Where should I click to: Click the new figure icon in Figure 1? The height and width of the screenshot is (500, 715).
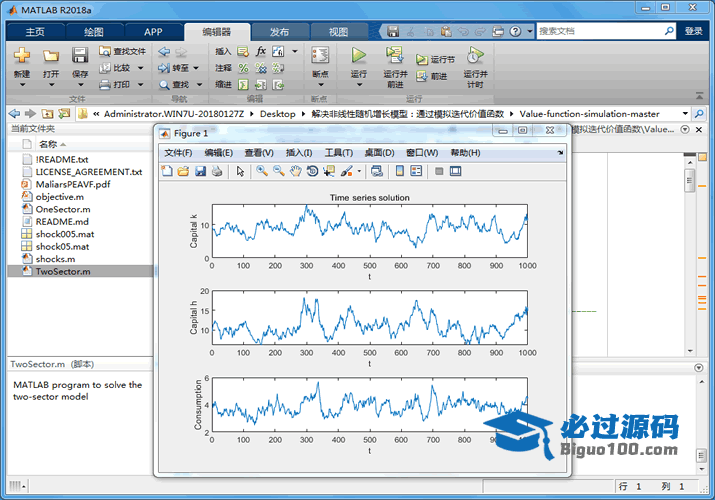(x=167, y=171)
